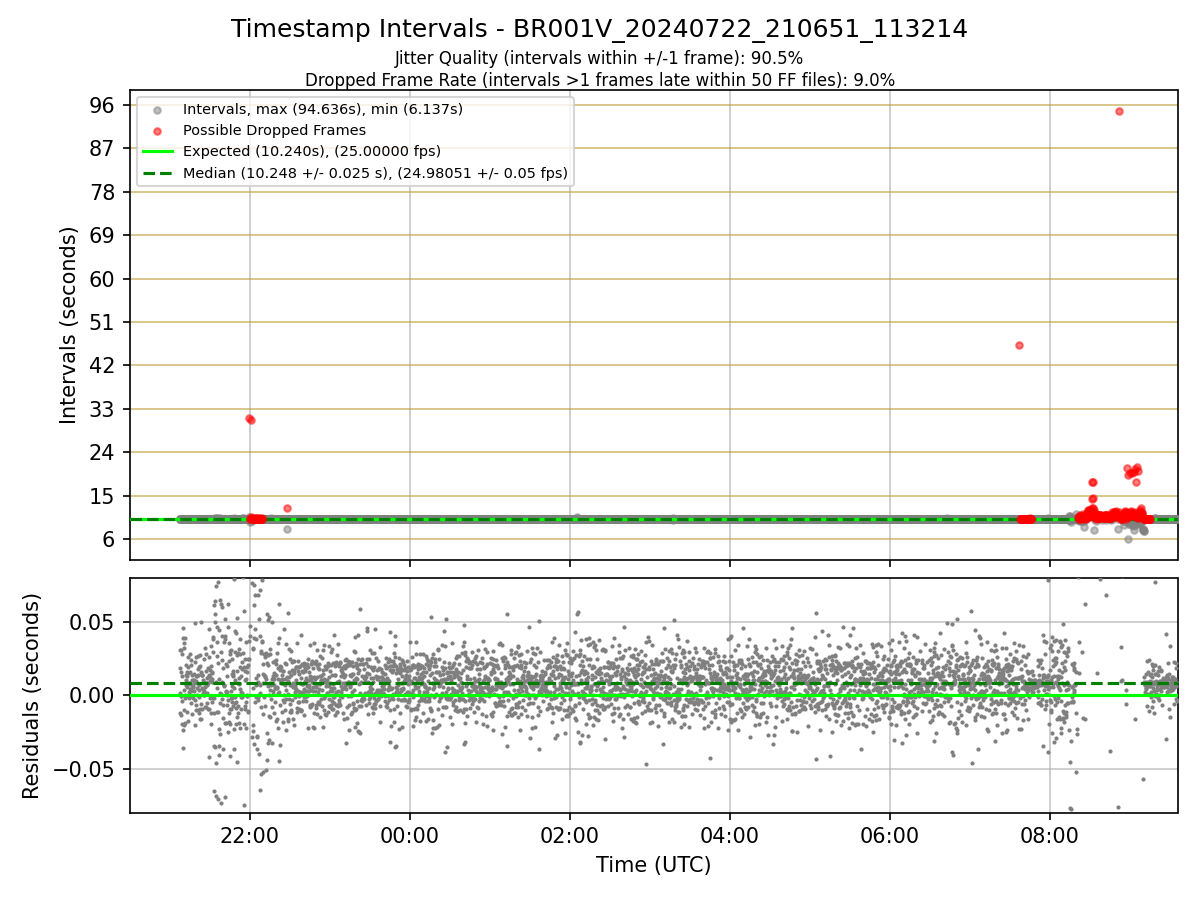This screenshot has height=900, width=1200.
Task: Click the 42 y-axis tick label
Action: point(103,365)
